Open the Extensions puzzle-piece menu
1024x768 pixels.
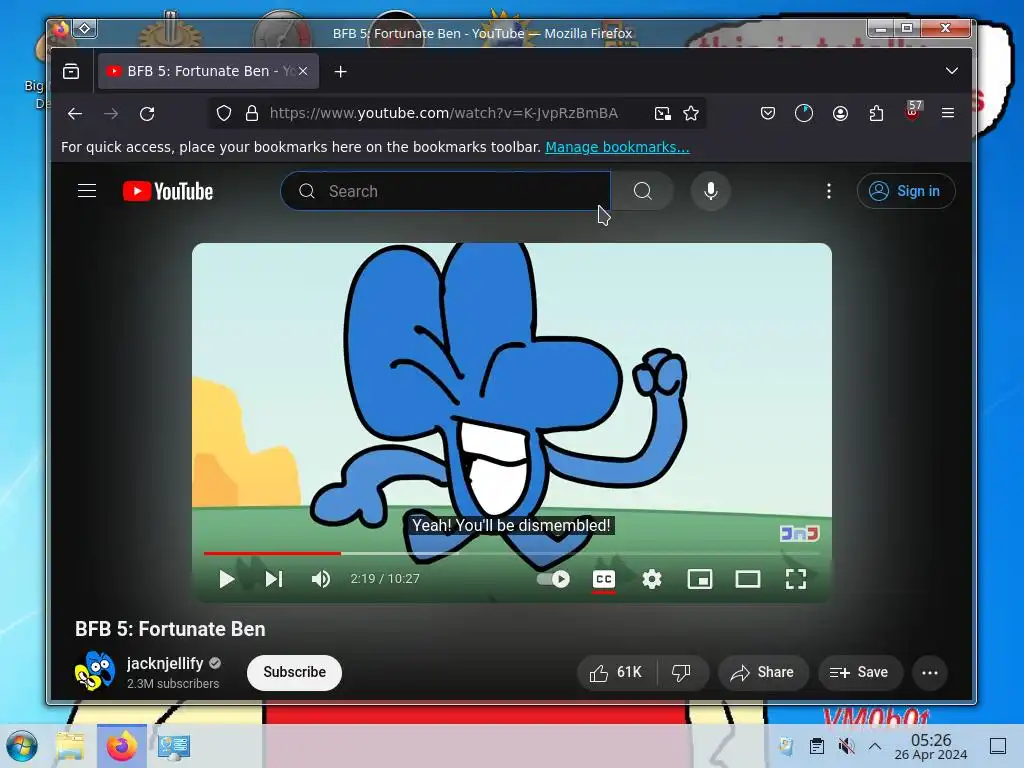pos(876,114)
